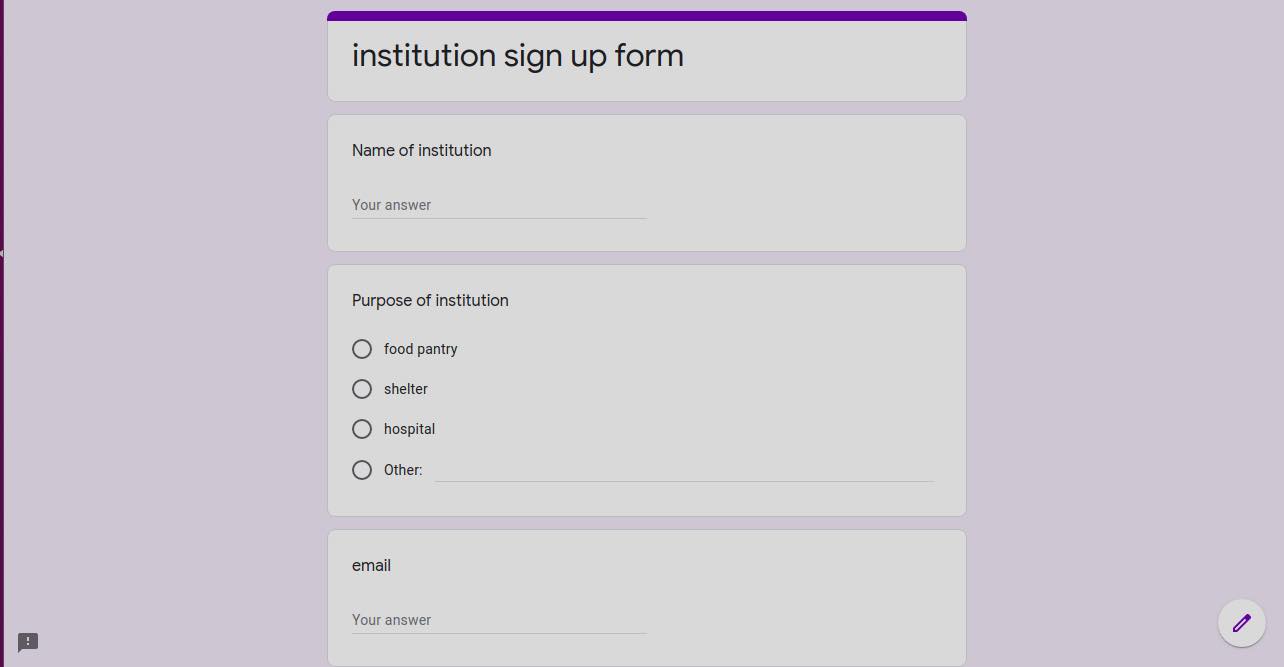Click the small arrow on left edge
This screenshot has width=1284, height=667.
pyautogui.click(x=2, y=254)
